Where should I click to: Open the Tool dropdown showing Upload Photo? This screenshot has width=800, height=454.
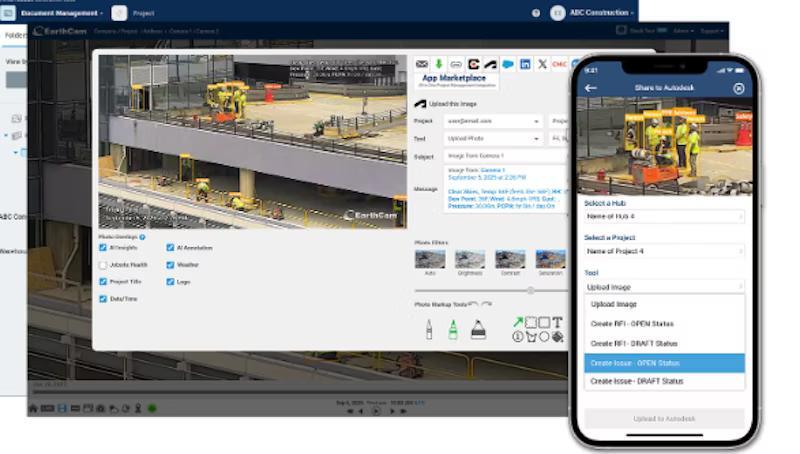coord(493,139)
